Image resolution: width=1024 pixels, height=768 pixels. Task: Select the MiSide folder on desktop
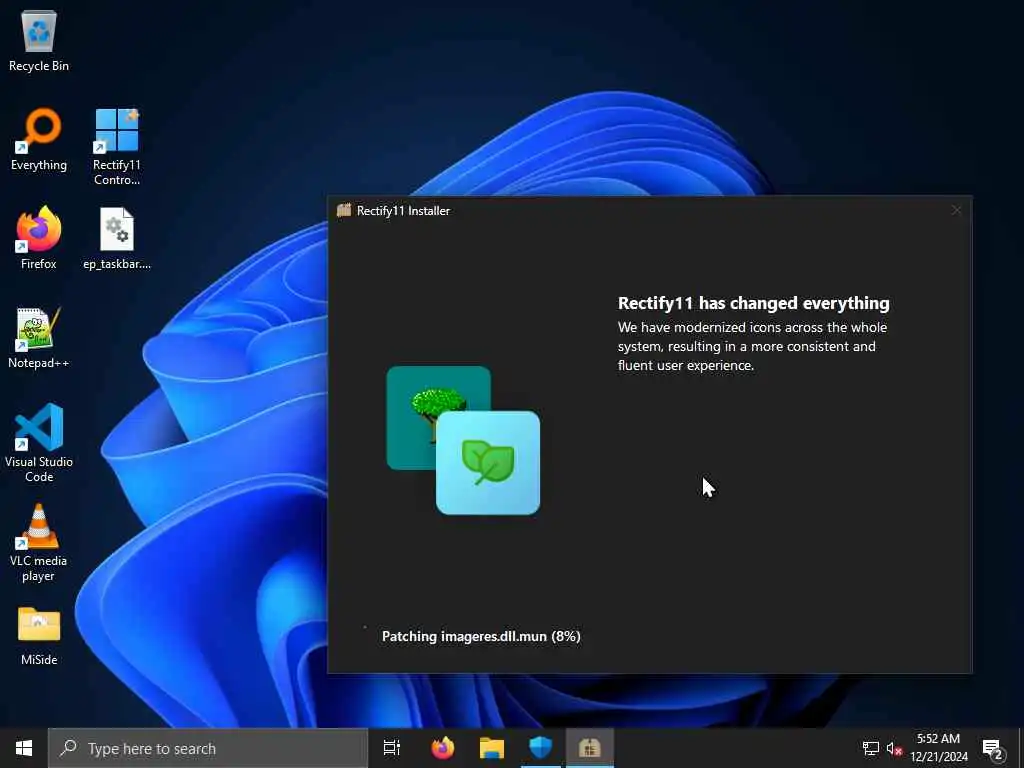pos(39,635)
